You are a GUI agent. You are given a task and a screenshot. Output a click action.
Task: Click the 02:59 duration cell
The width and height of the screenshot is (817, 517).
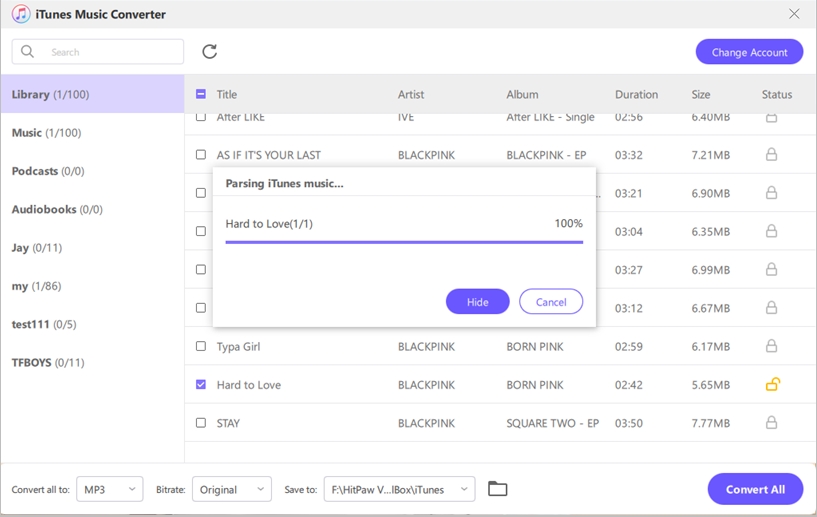(x=628, y=347)
